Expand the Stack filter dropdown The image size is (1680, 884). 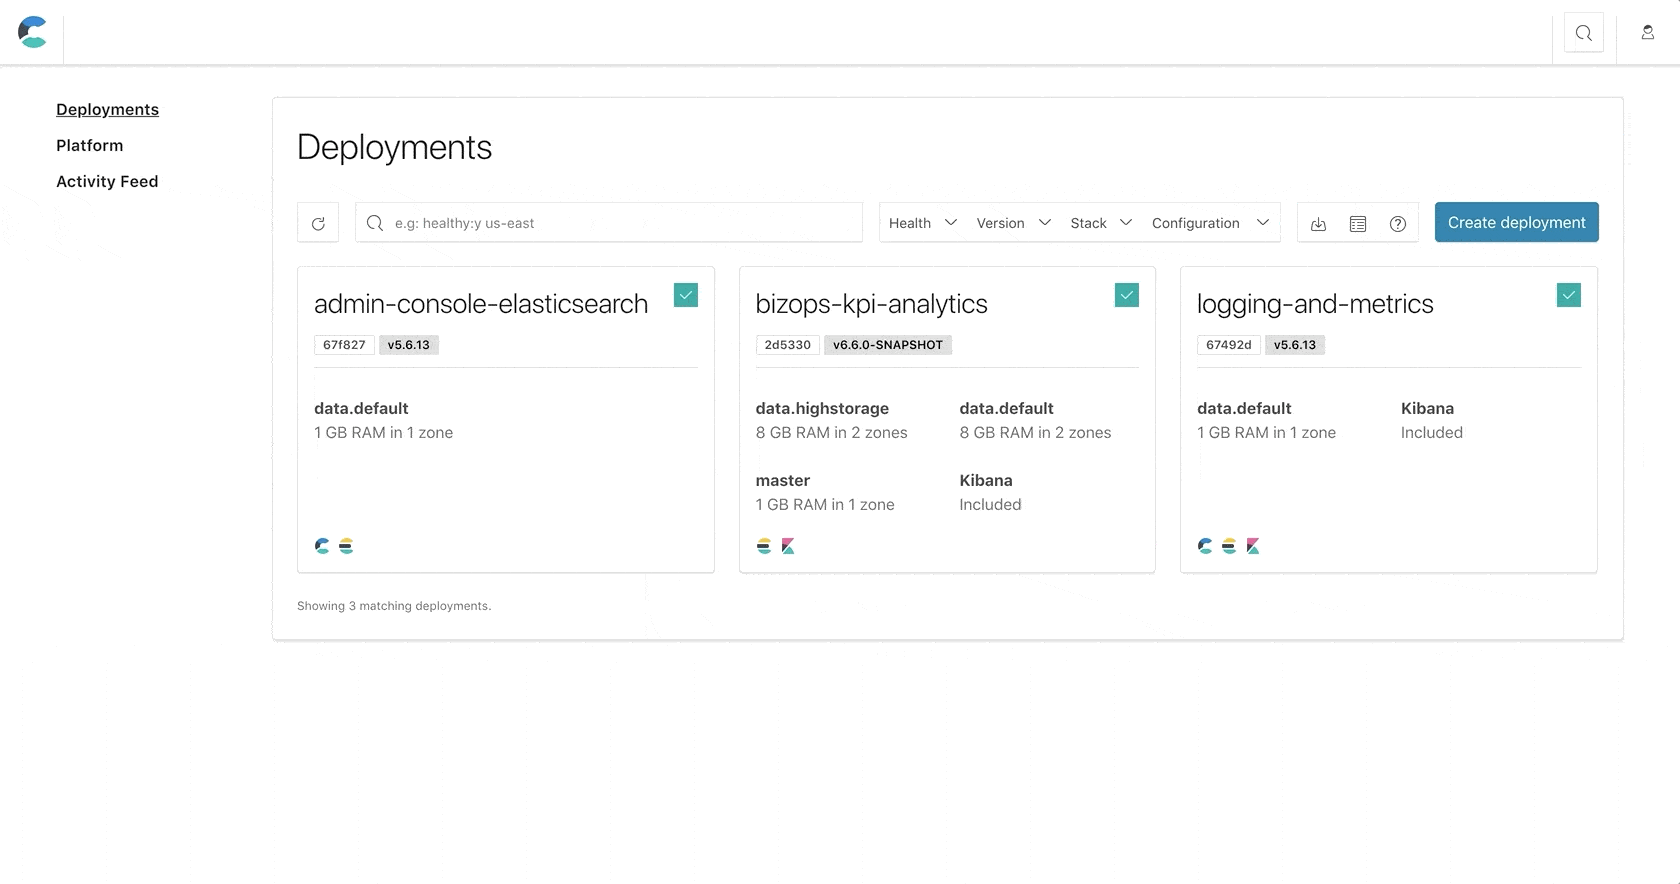[x=1101, y=223]
